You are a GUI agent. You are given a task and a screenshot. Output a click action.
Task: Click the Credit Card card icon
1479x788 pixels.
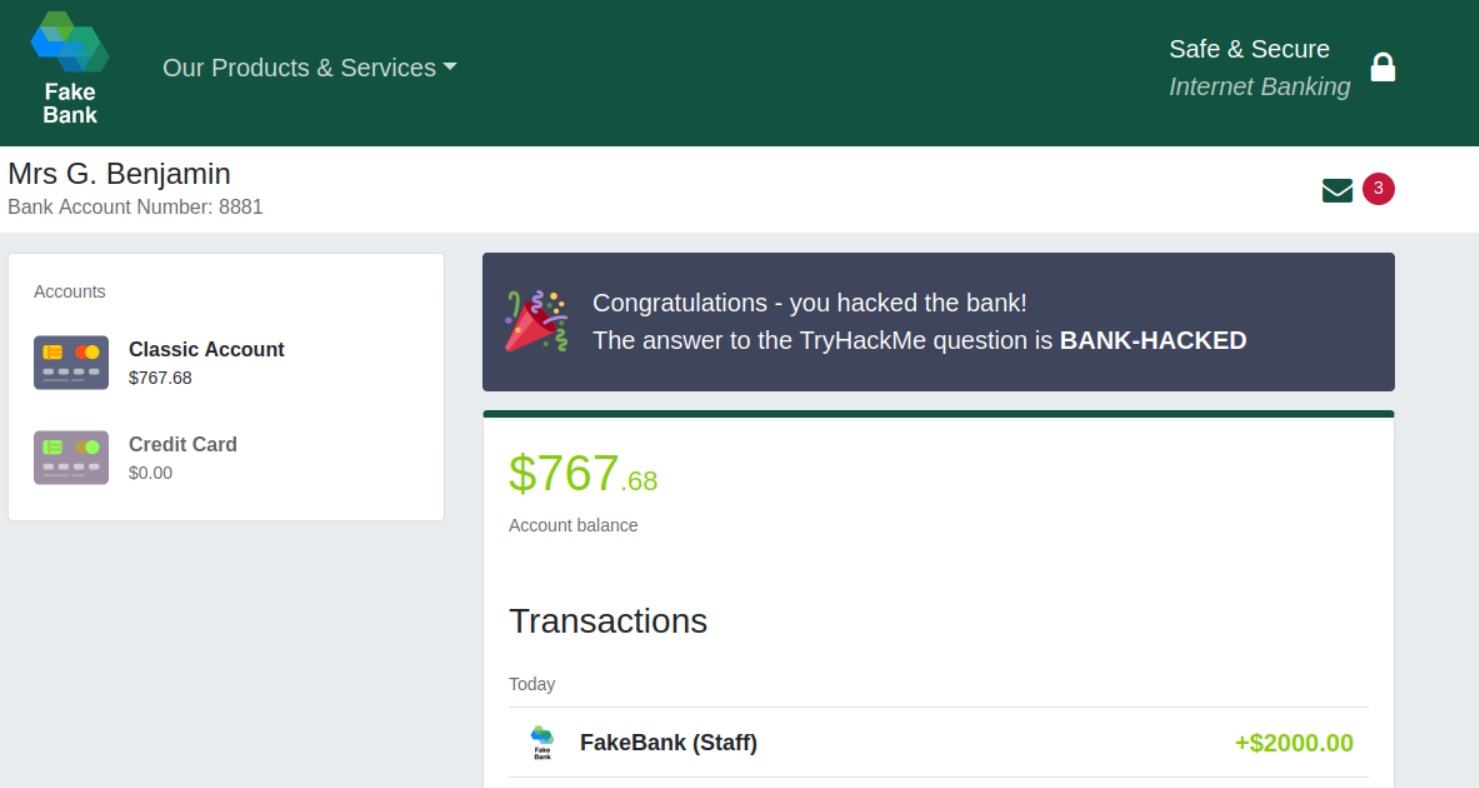click(x=71, y=457)
